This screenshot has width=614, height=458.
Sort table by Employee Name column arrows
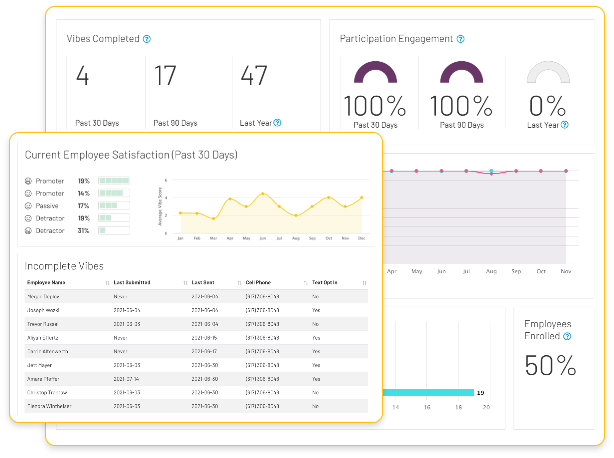coord(107,283)
